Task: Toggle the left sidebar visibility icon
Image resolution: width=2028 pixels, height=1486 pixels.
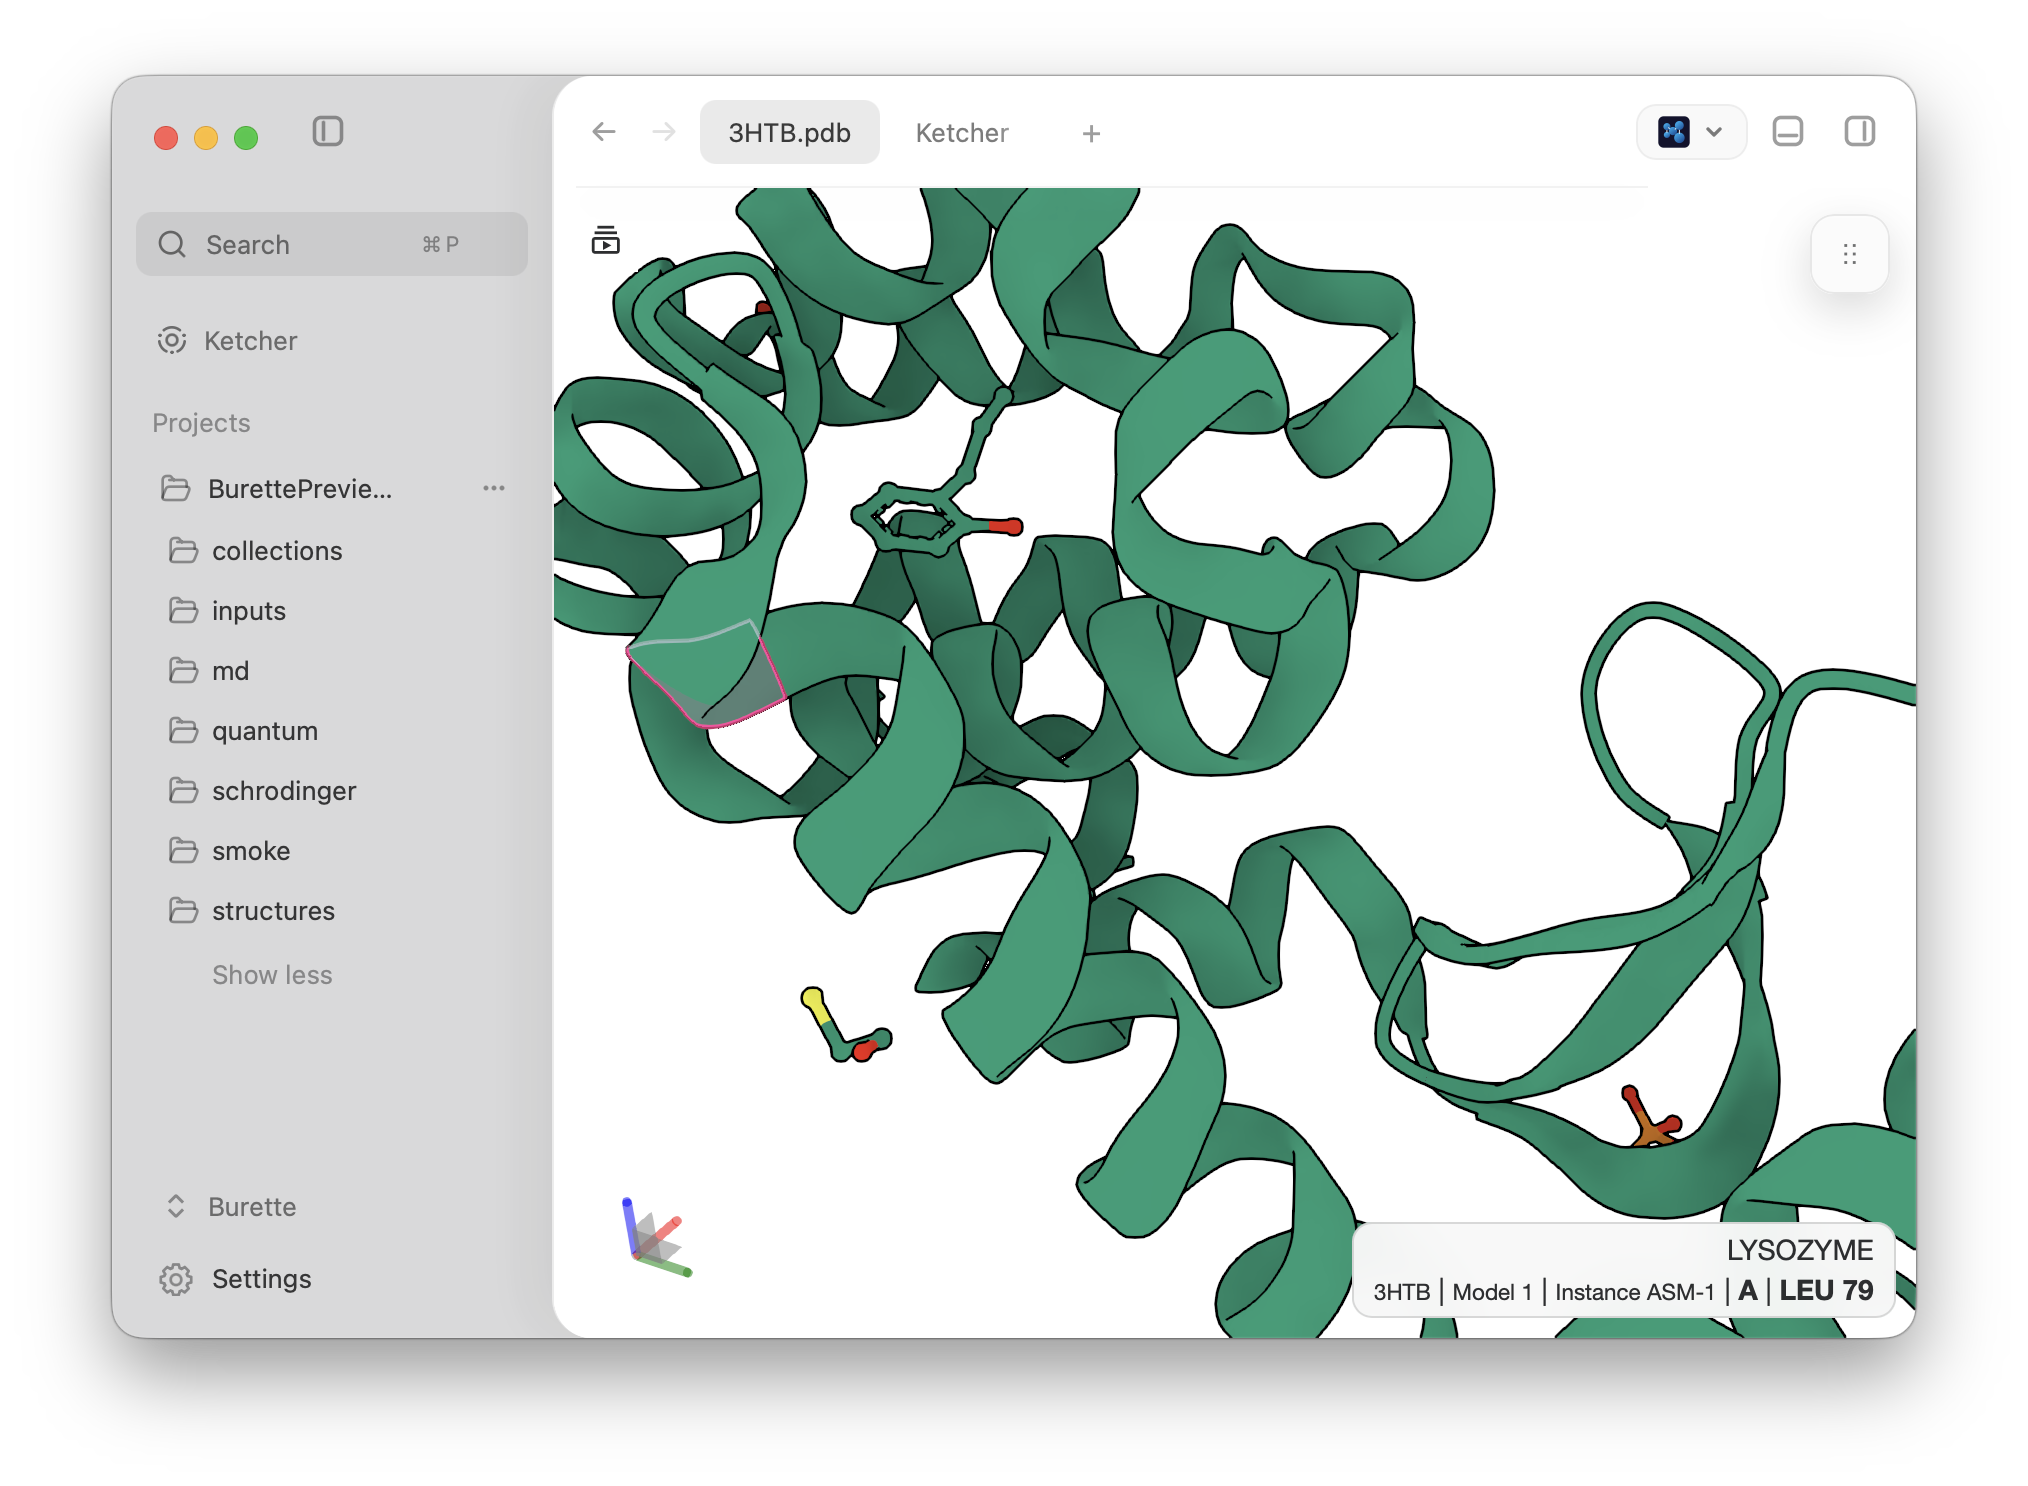Action: [x=327, y=131]
